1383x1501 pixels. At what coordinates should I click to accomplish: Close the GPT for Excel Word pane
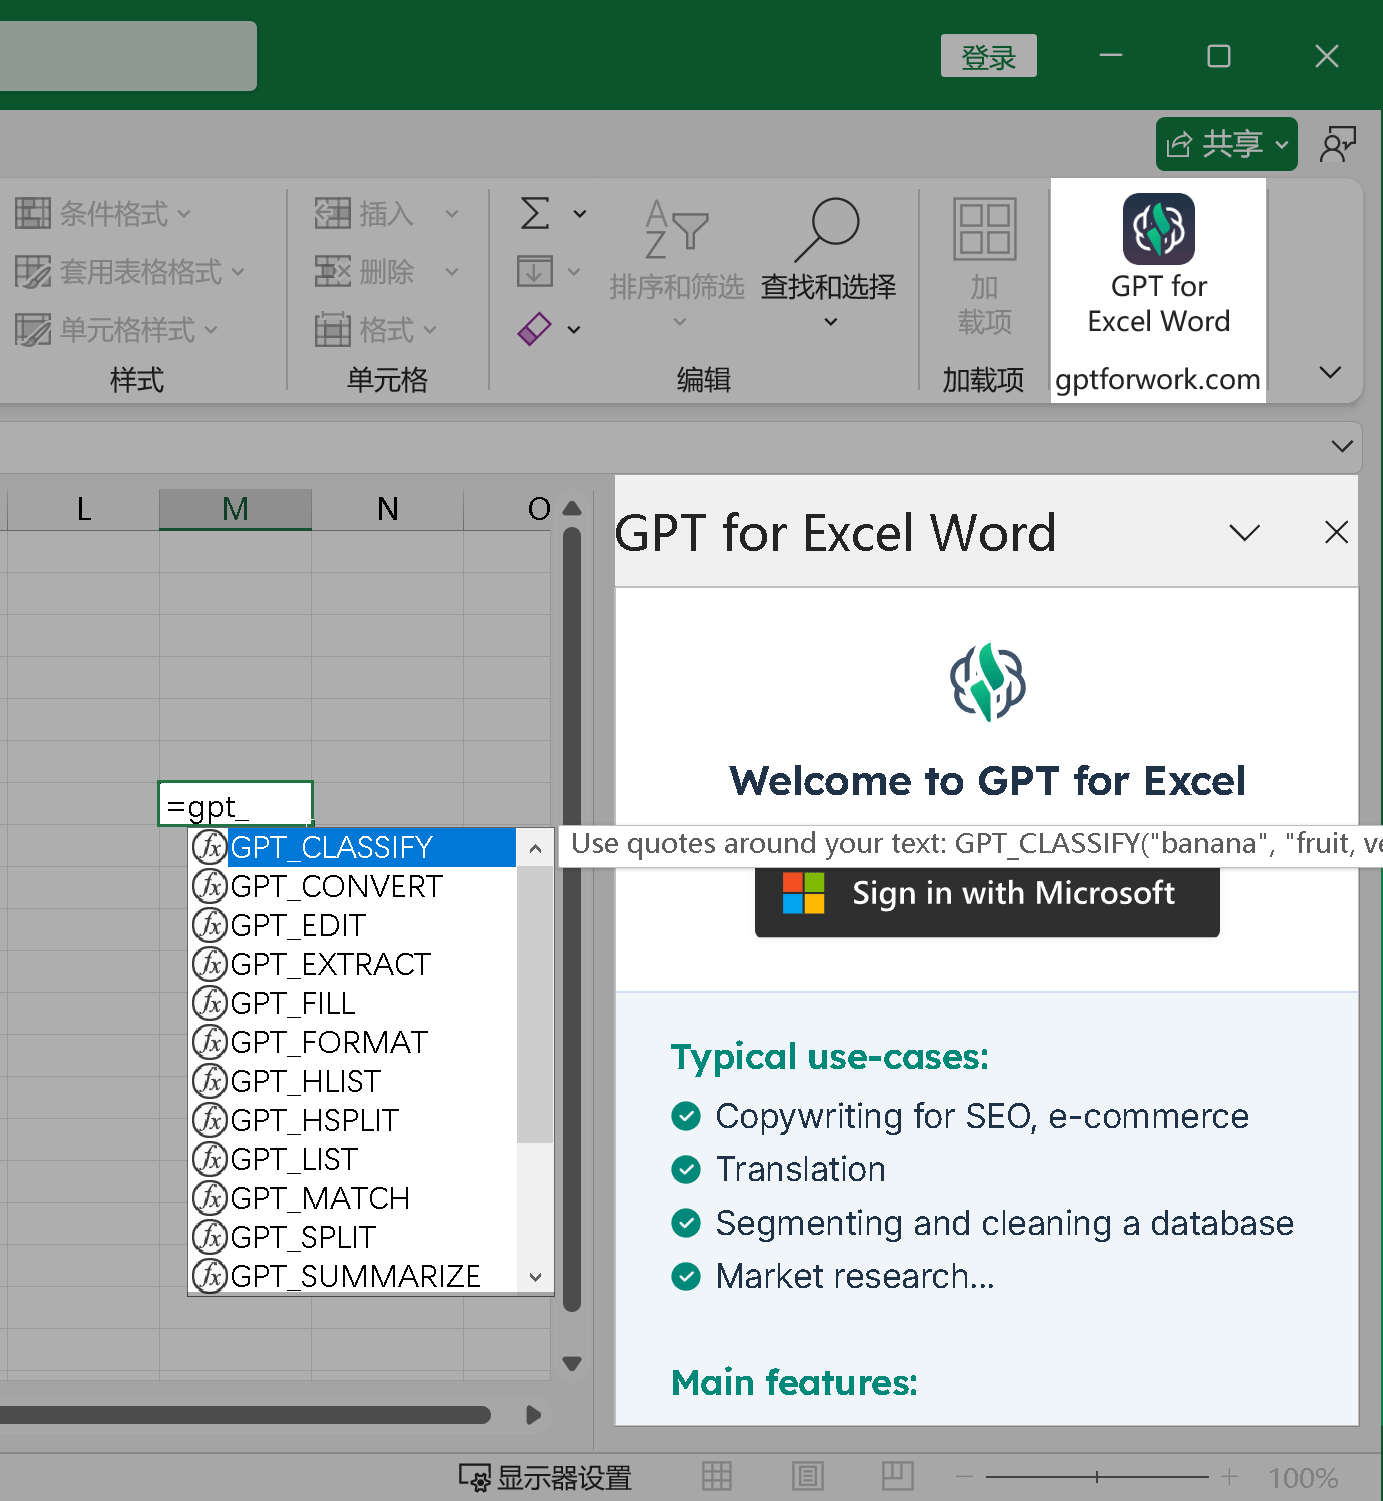coord(1336,532)
